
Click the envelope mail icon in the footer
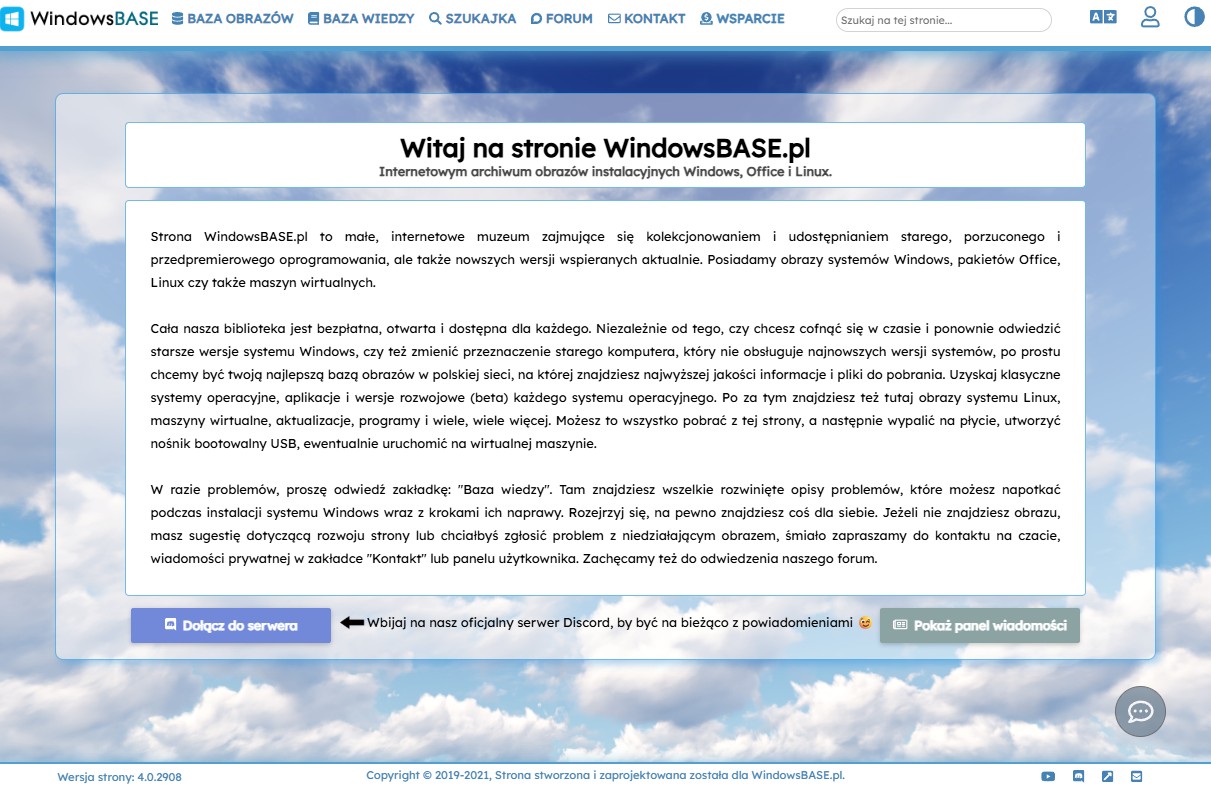[1136, 776]
